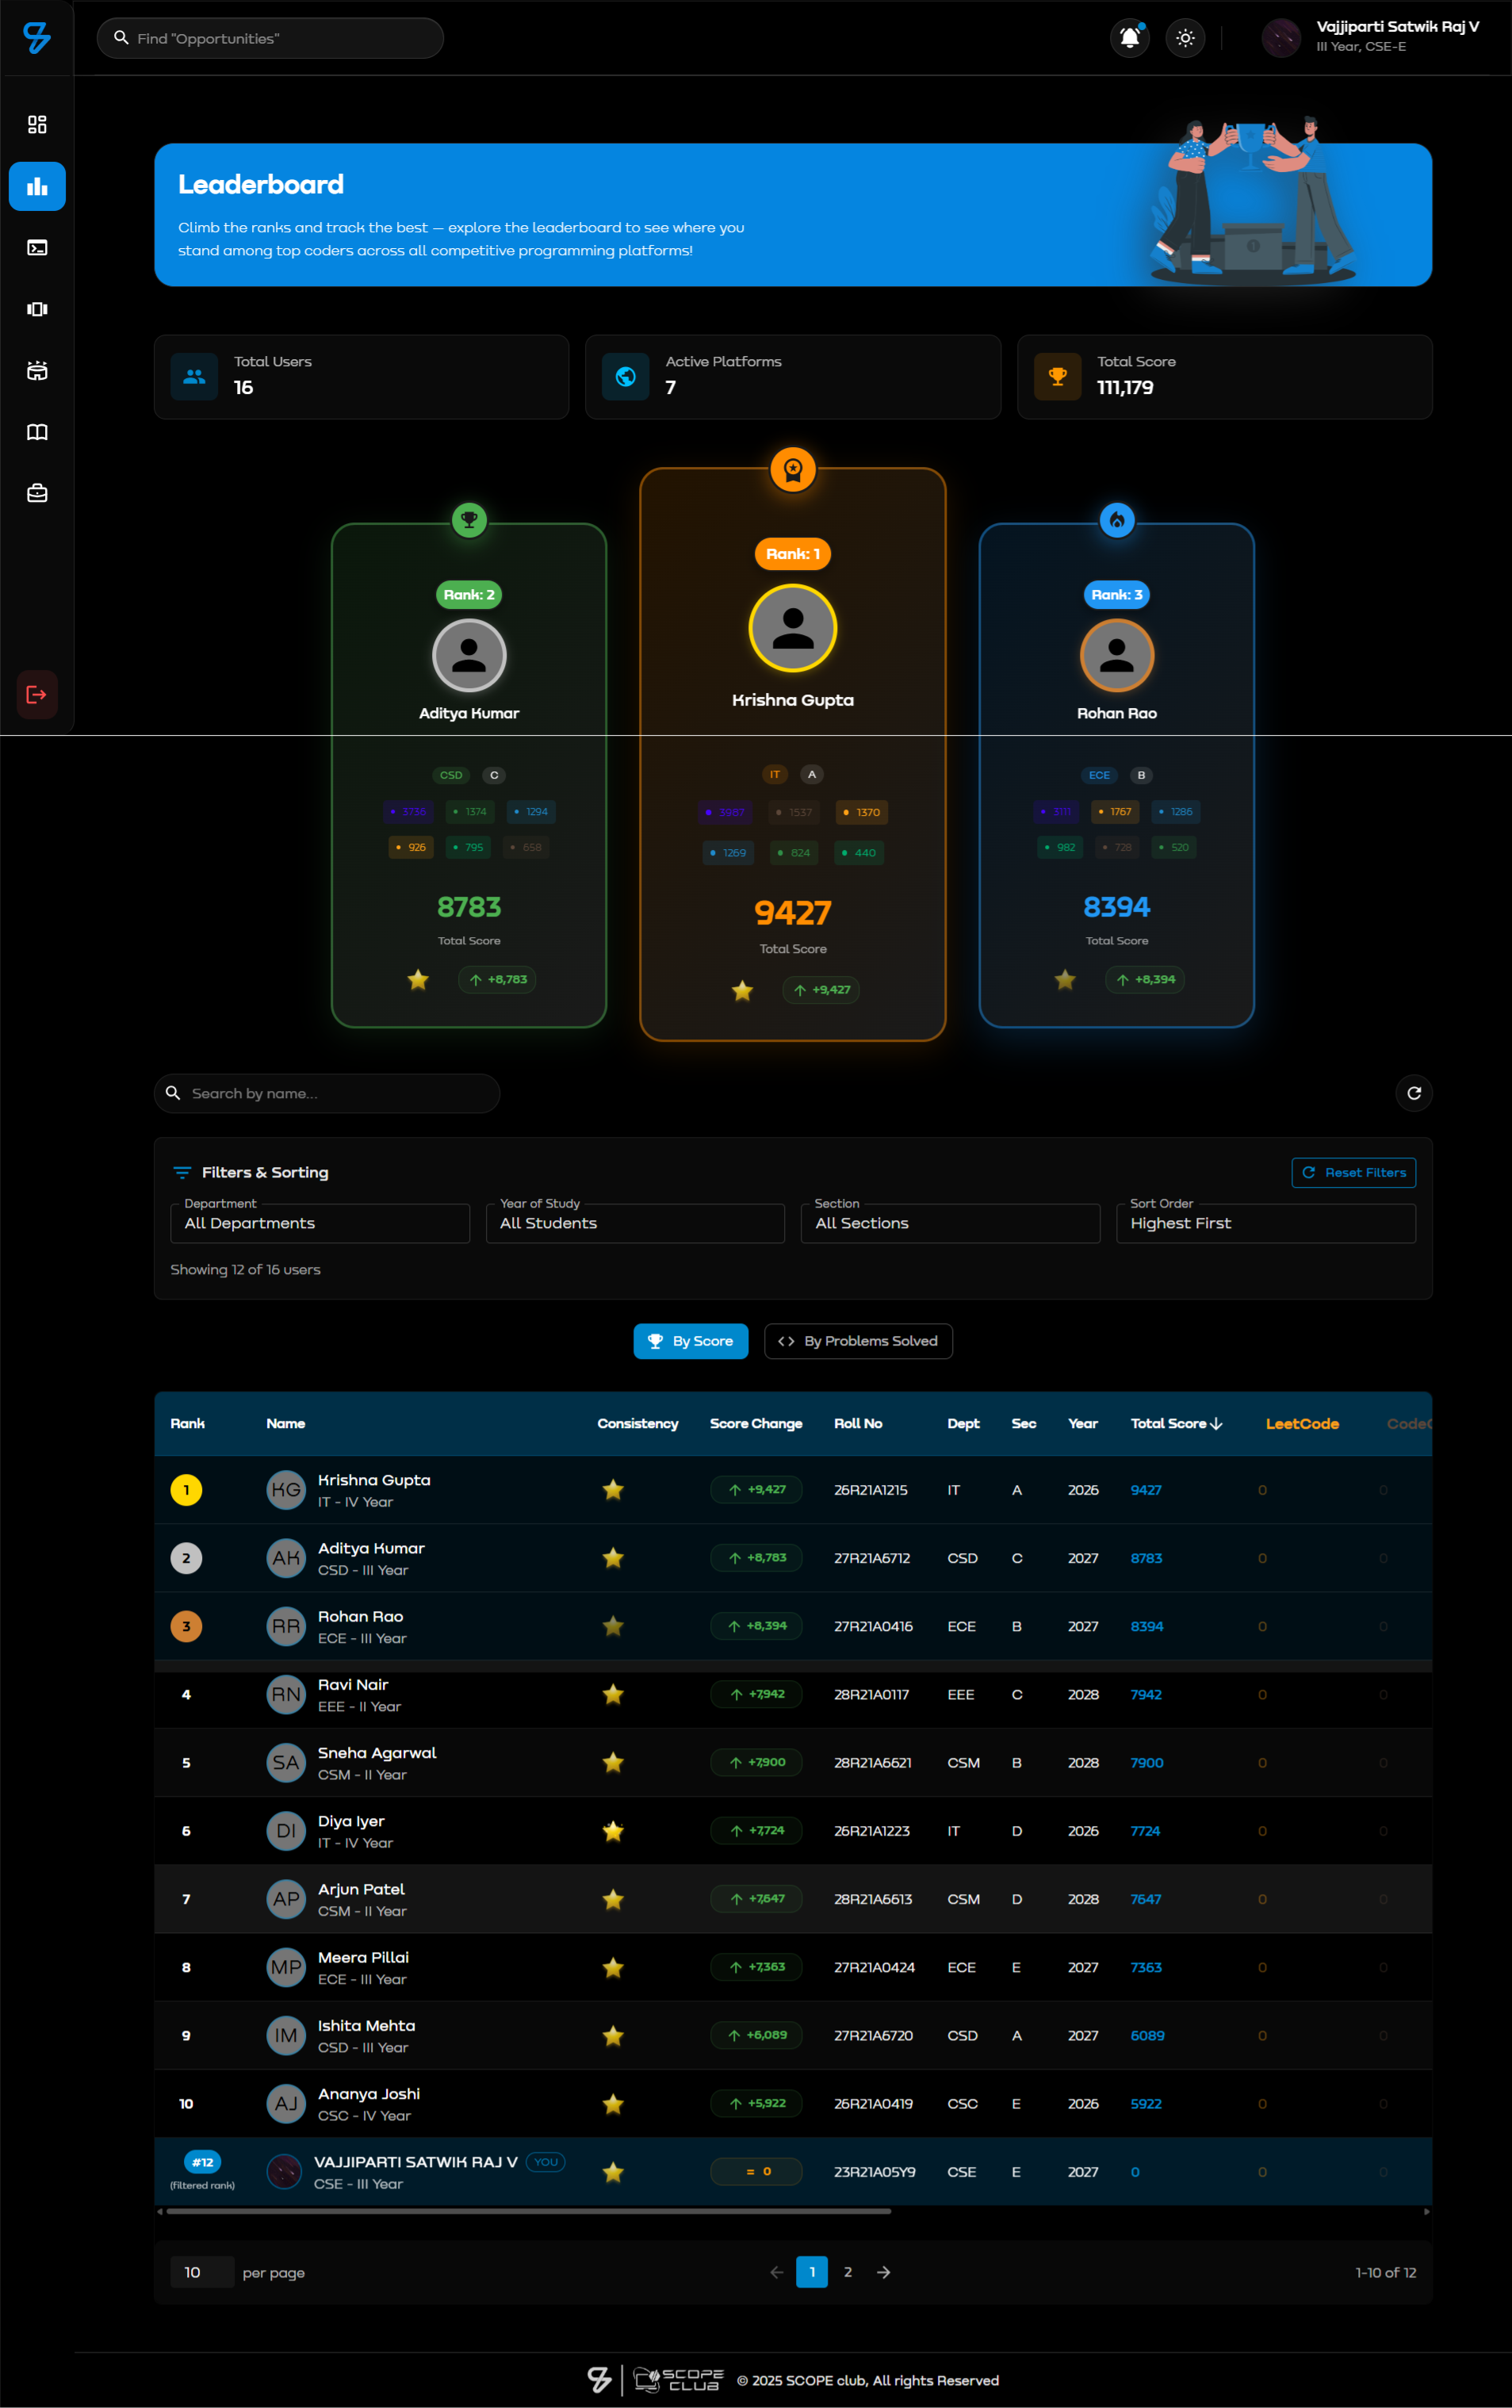Open the dashboard grid icon in the sidebar
The width and height of the screenshot is (1512, 2408).
tap(37, 124)
